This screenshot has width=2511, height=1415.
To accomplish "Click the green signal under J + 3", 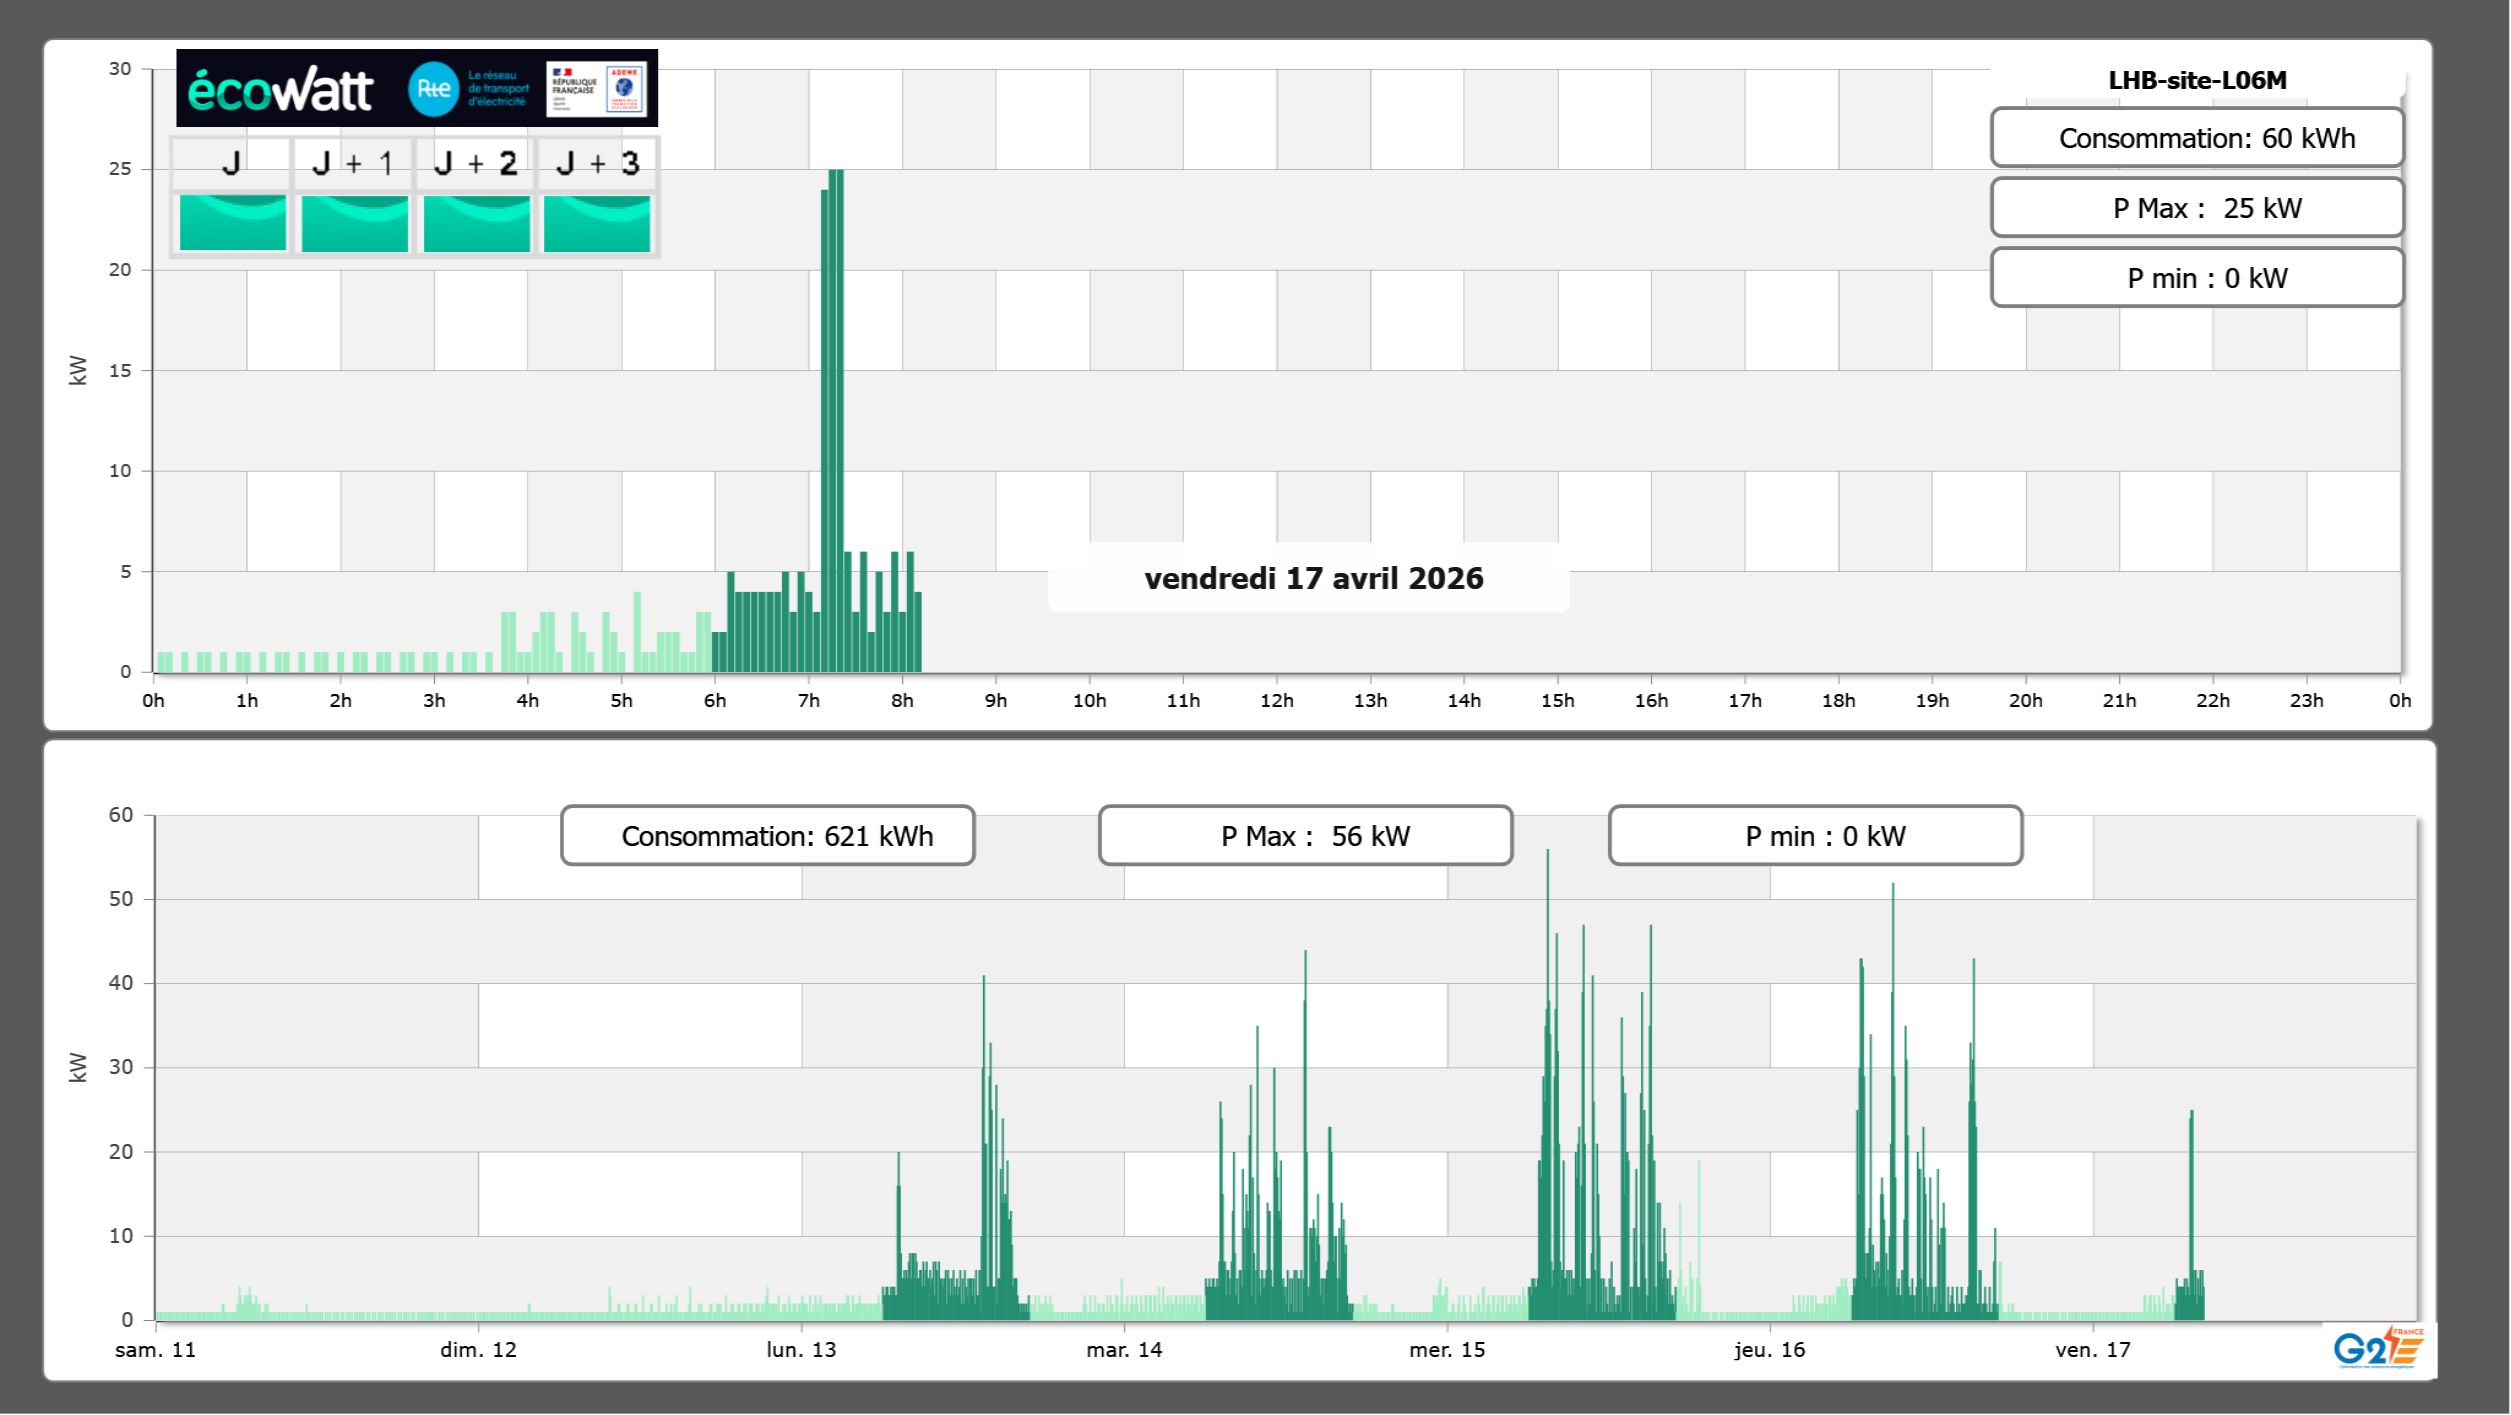I will (x=597, y=223).
